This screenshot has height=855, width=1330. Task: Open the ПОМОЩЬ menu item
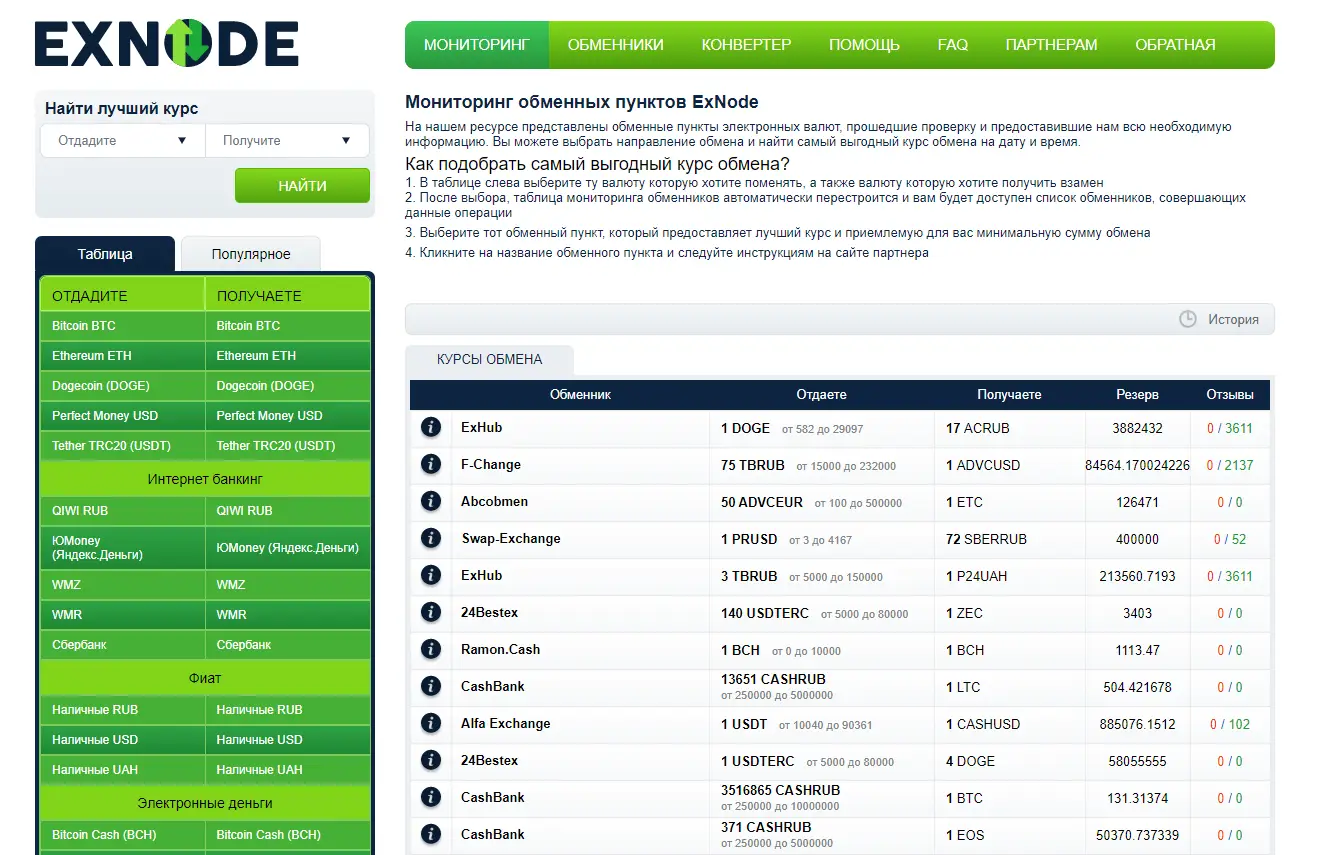[864, 45]
